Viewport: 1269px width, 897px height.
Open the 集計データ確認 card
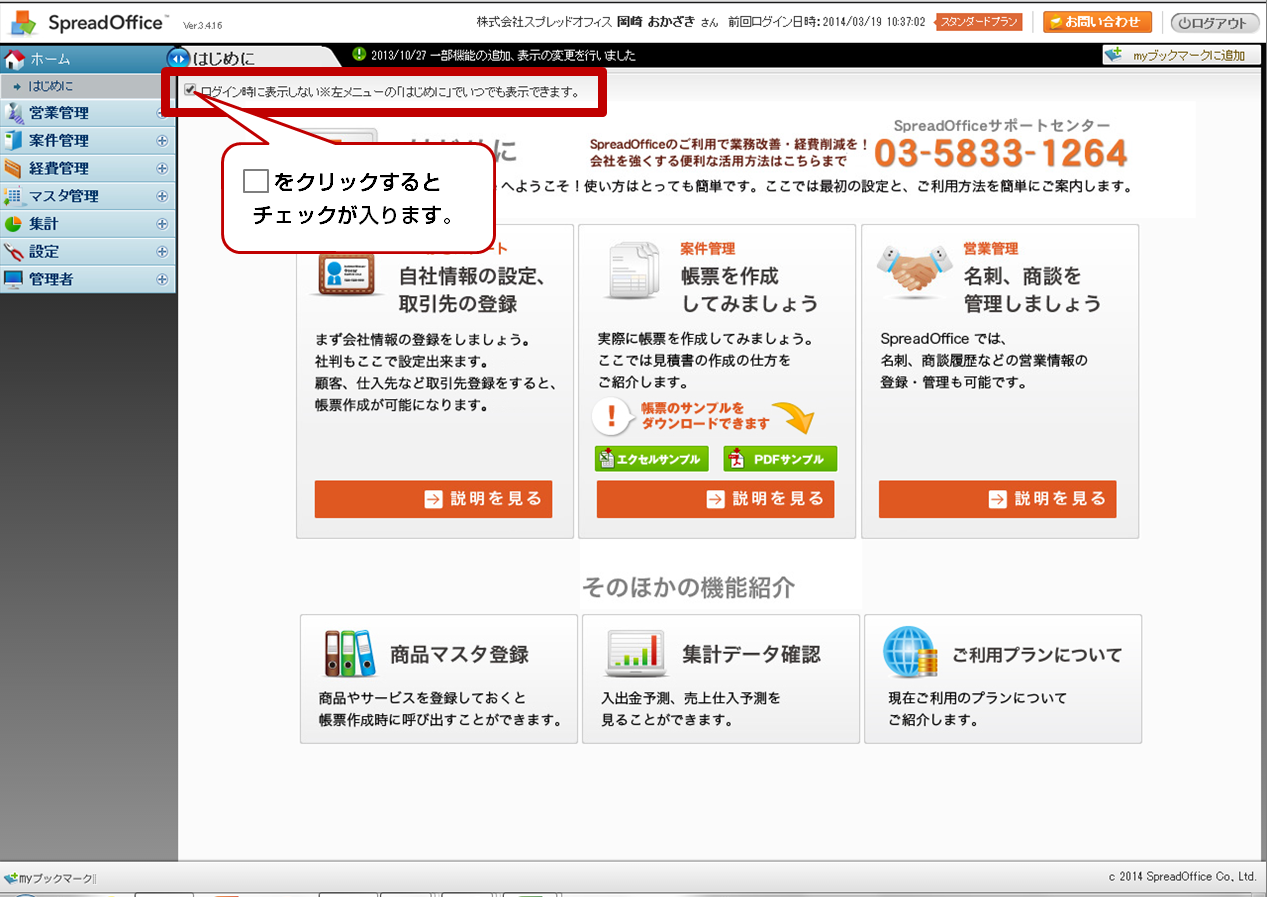tap(721, 679)
